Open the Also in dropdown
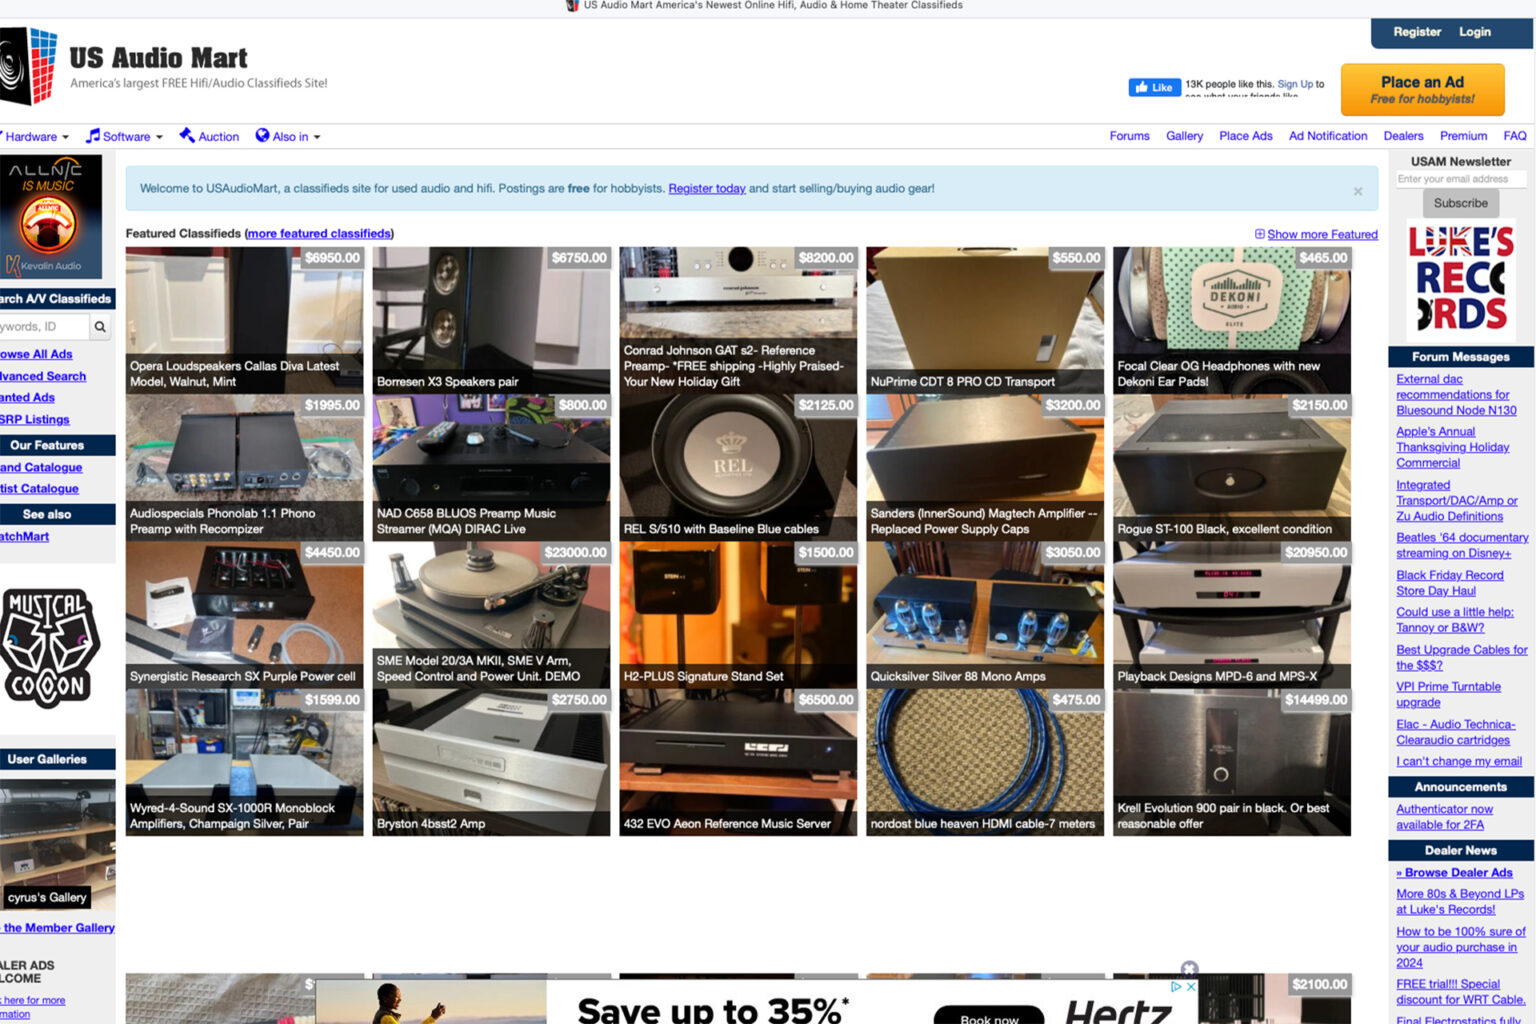The image size is (1536, 1024). (289, 137)
